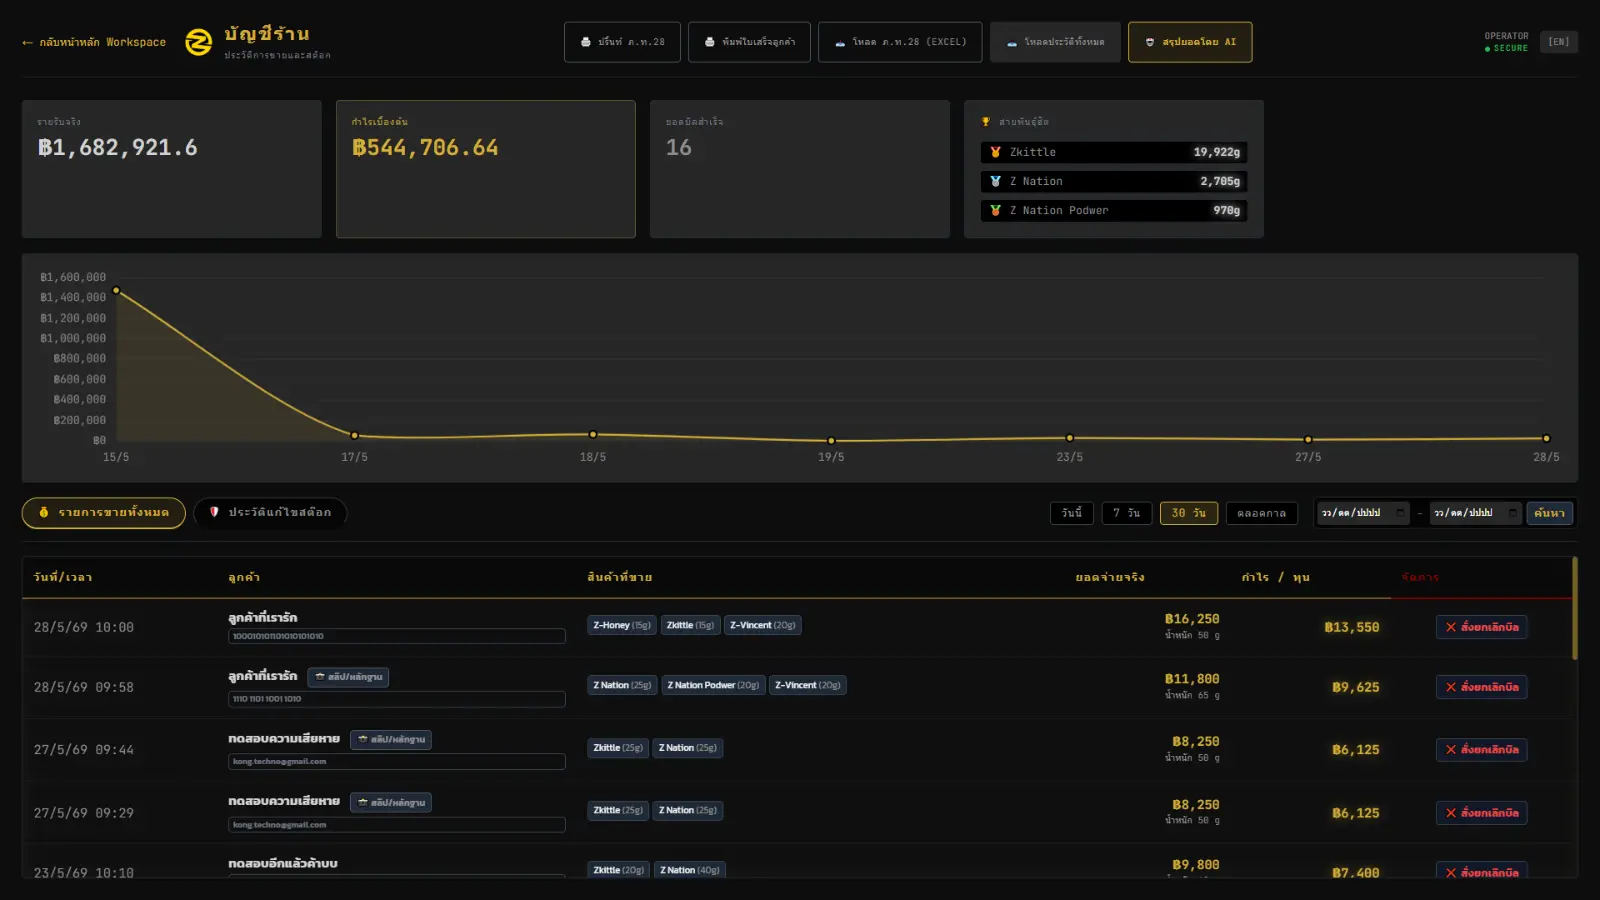This screenshot has height=900, width=1600.
Task: Click the trophy icon above the top strains list
Action: click(986, 122)
